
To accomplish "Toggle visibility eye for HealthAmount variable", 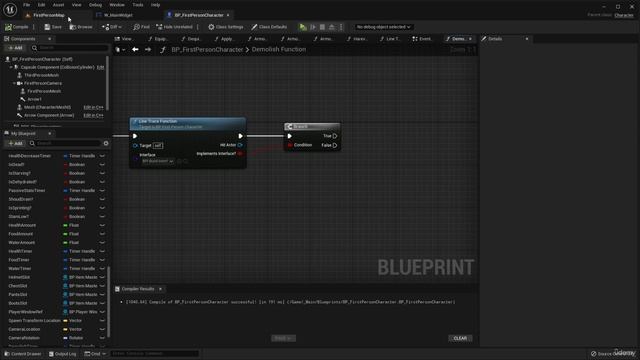I will point(102,225).
